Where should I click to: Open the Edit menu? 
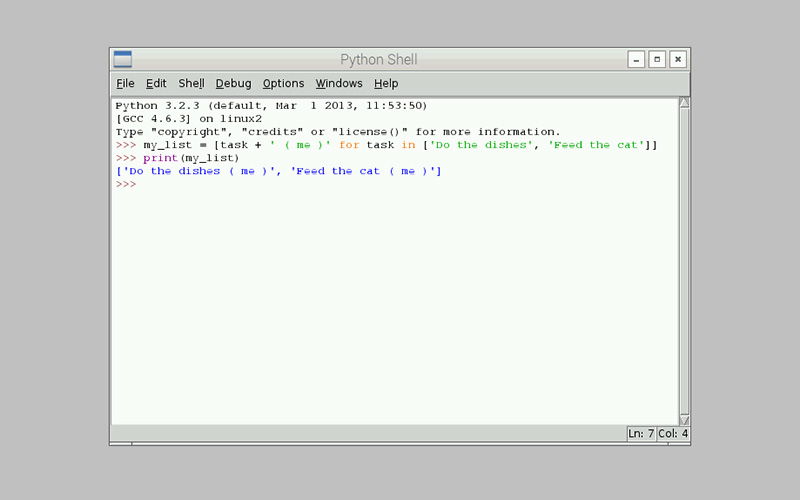156,83
